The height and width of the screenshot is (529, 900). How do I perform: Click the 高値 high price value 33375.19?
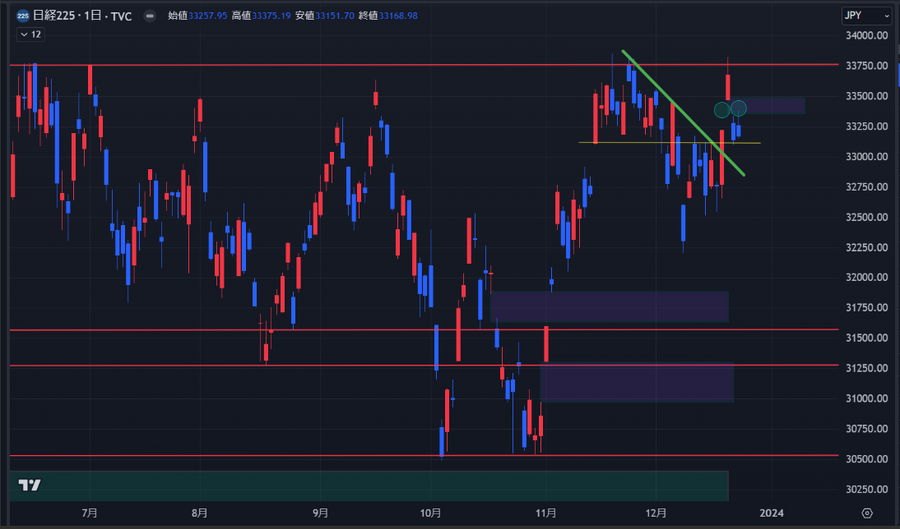(271, 16)
